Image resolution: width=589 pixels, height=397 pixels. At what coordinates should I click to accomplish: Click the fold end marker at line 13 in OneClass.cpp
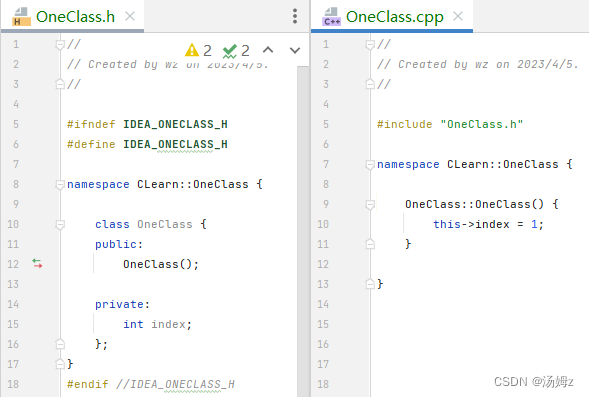tap(370, 284)
